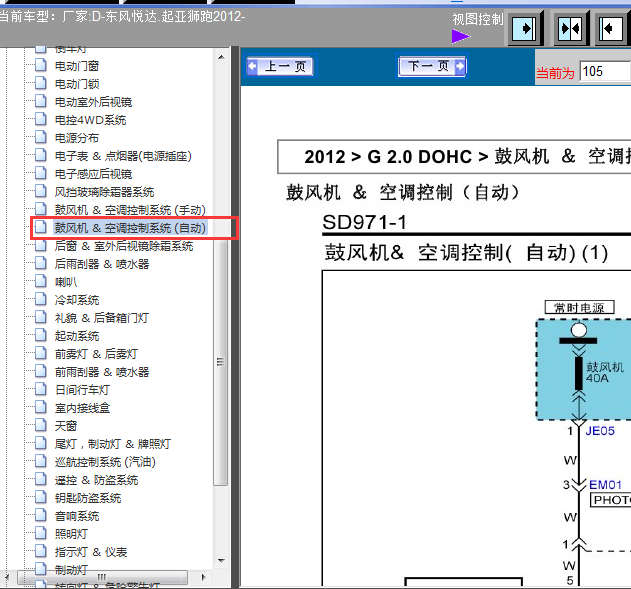Open the 电动门窗 tree entry

[x=77, y=66]
